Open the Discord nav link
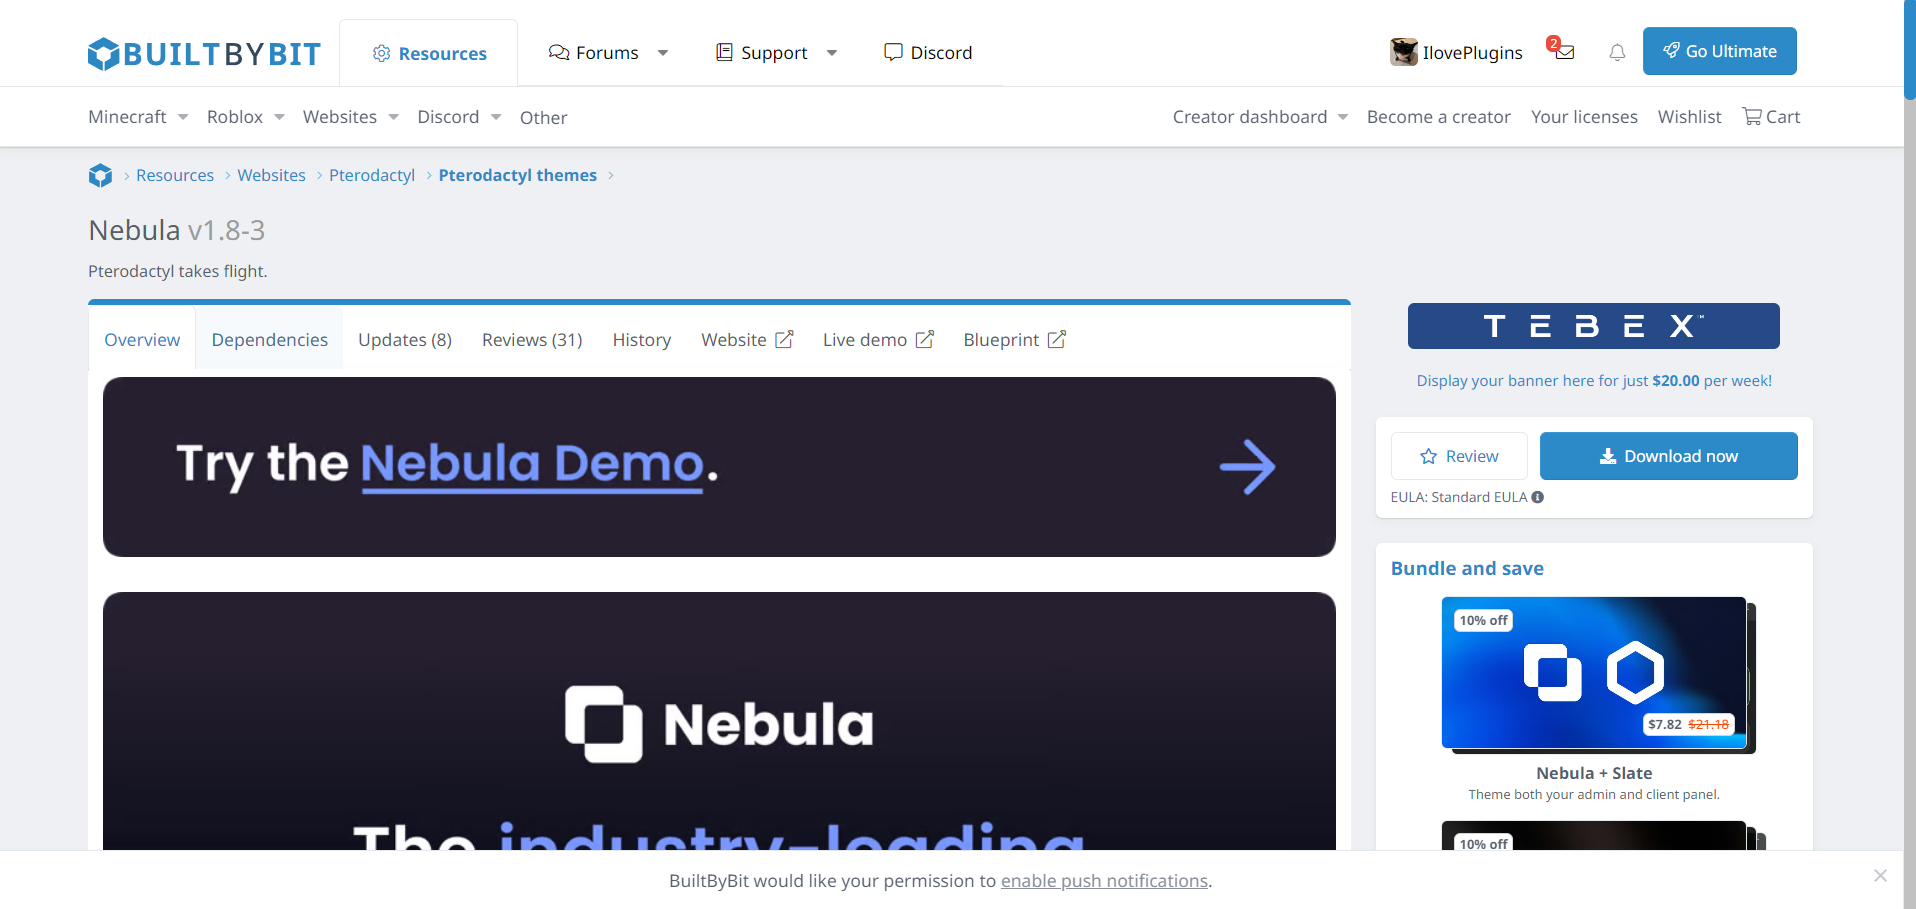The image size is (1916, 909). click(928, 53)
